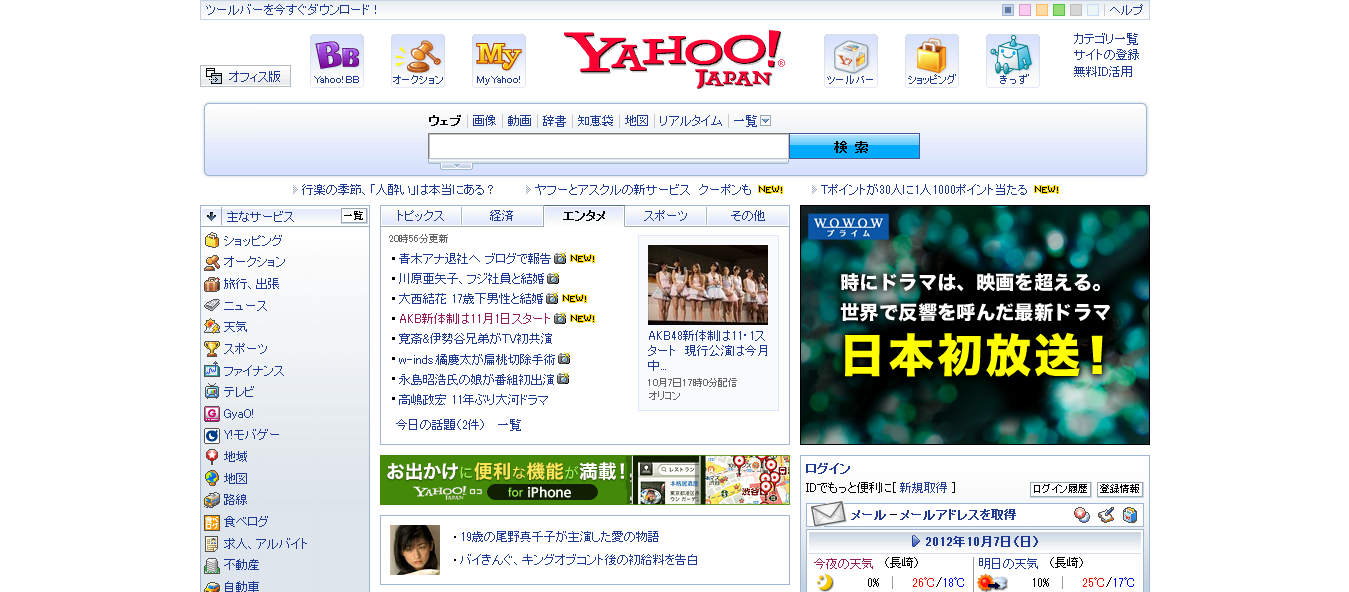Image resolution: width=1349 pixels, height=592 pixels.
Task: Click the Y!モバゲー sidebar icon
Action: coord(212,435)
